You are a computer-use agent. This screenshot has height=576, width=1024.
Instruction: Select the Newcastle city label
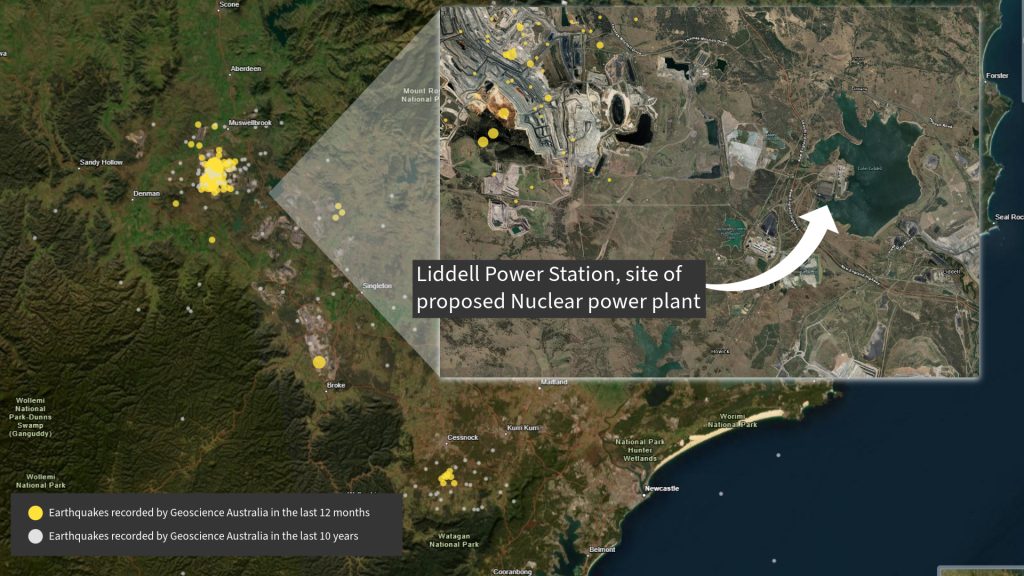click(662, 488)
